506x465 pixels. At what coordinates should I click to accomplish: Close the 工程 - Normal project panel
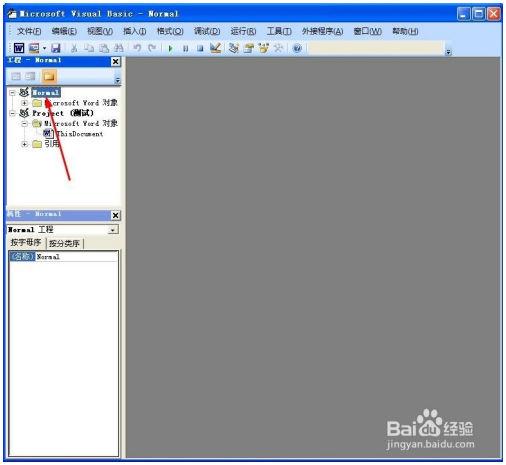(115, 62)
